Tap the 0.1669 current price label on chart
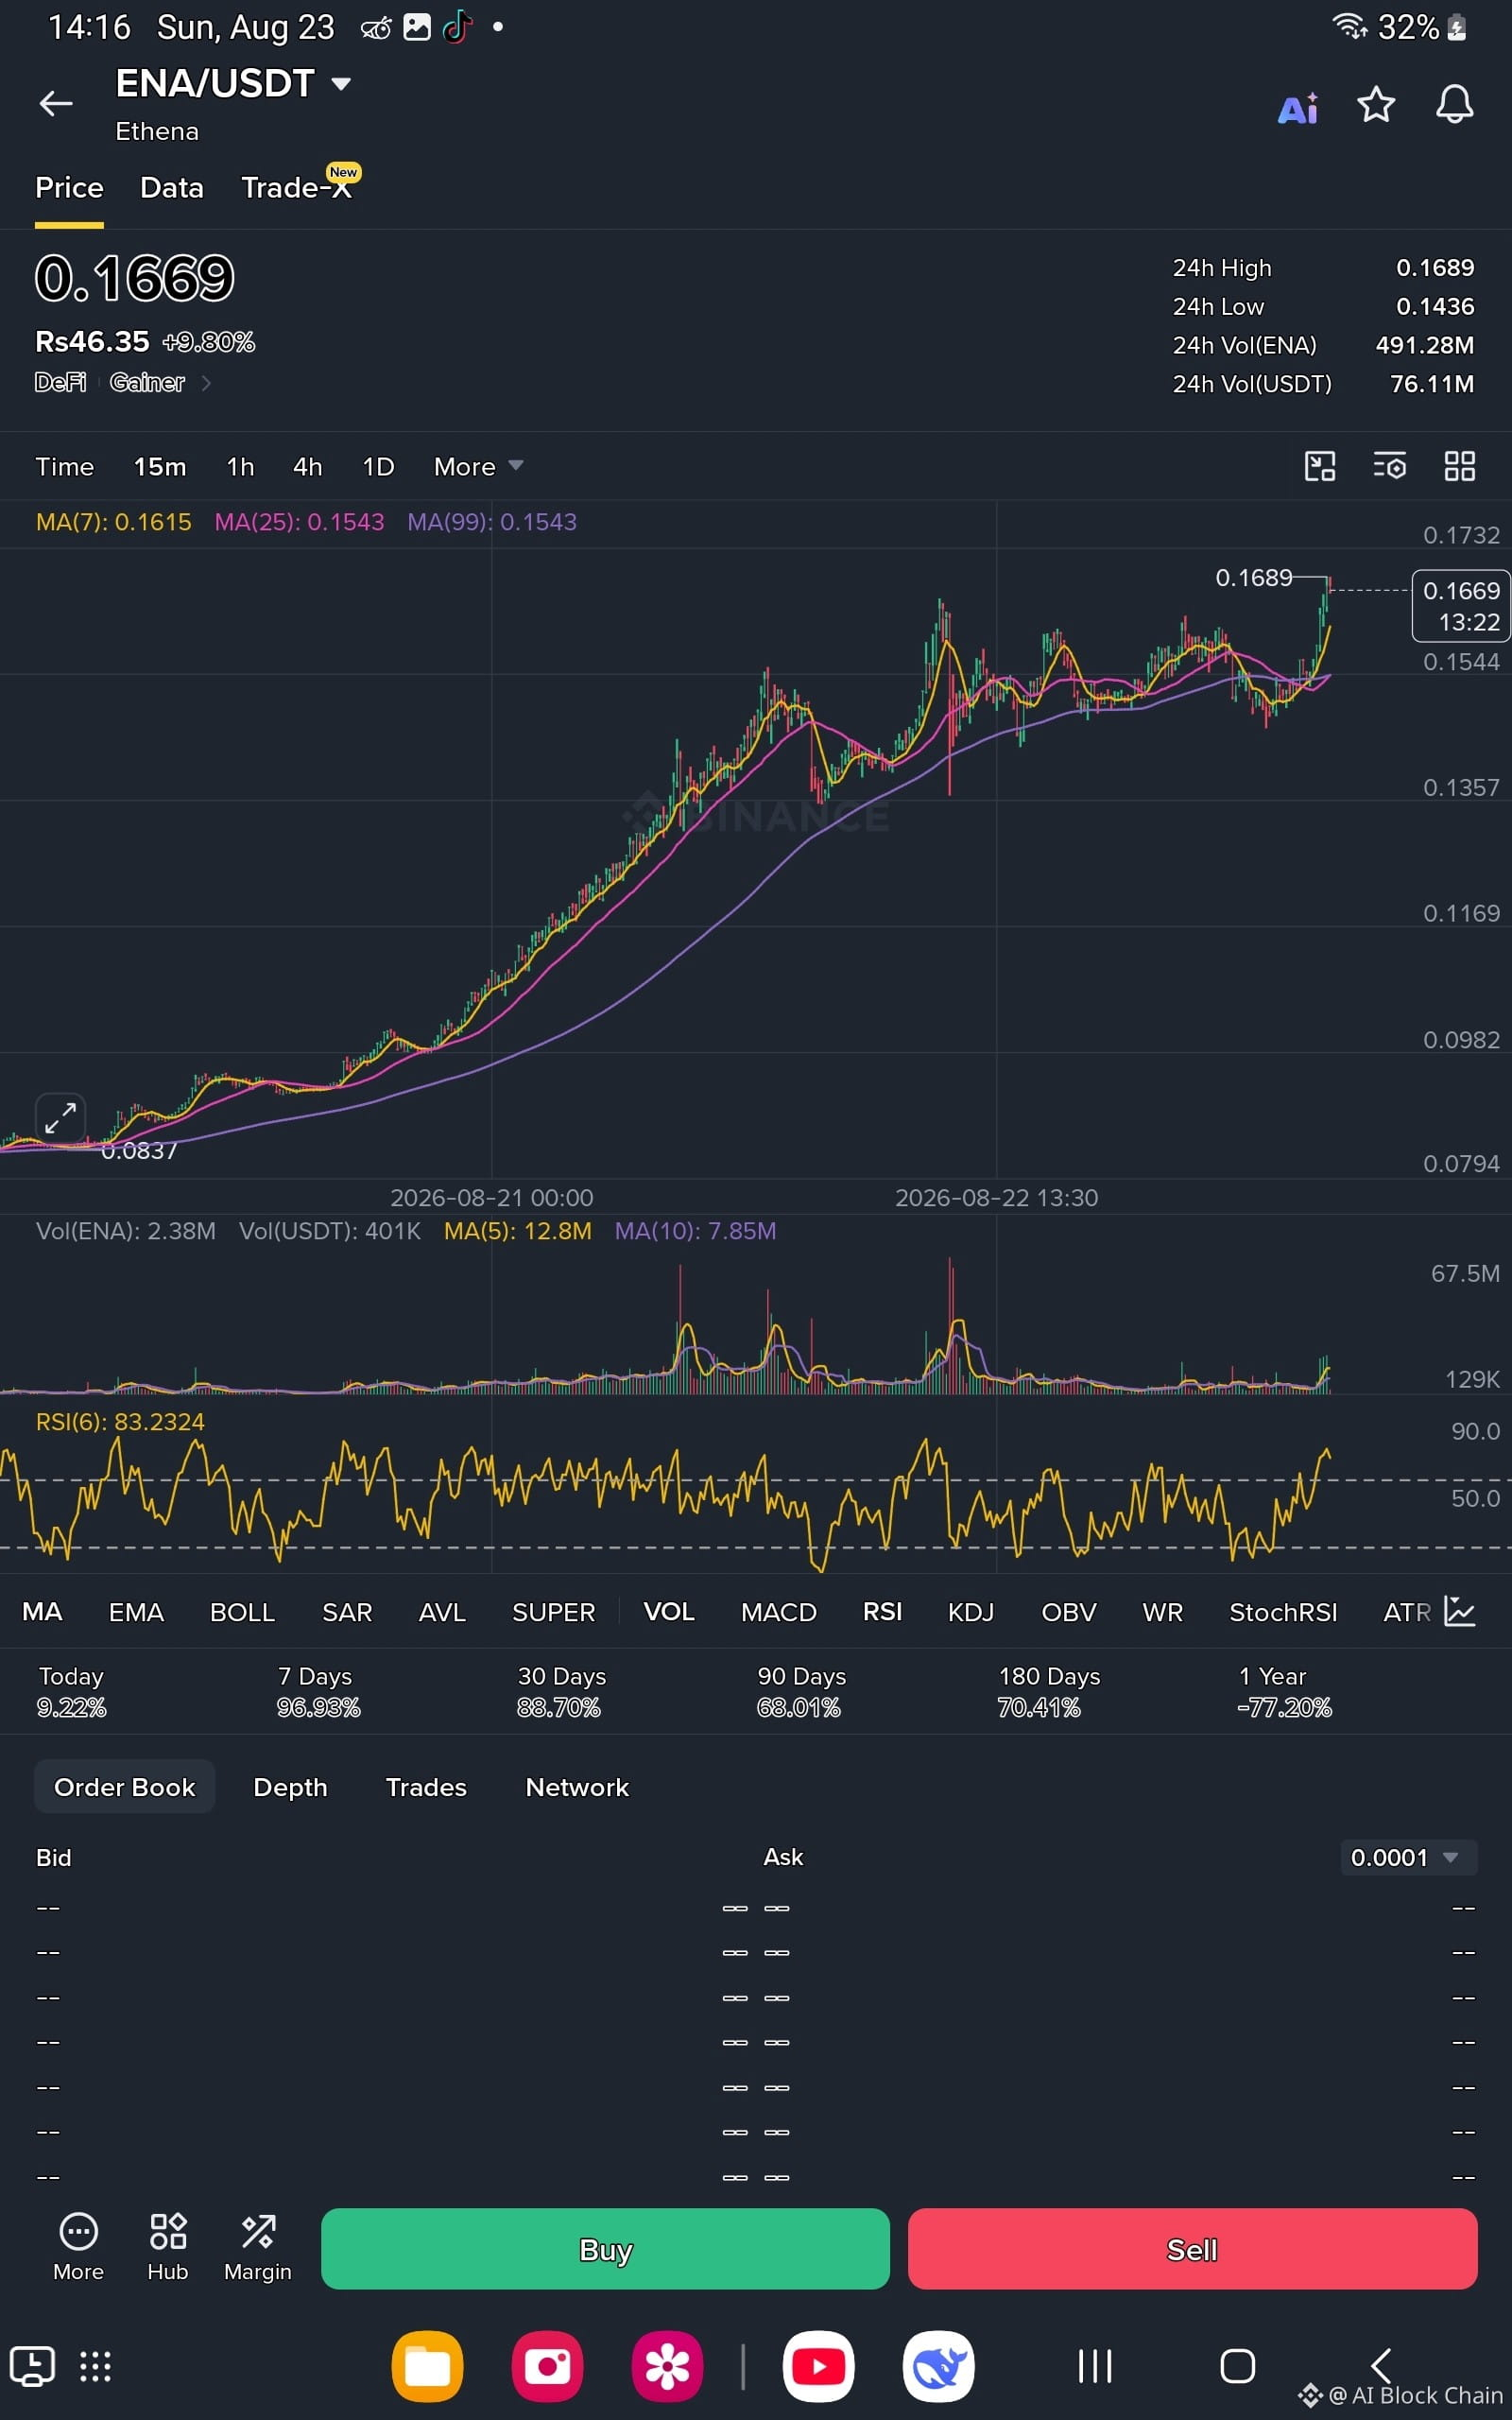The image size is (1512, 2420). [1461, 606]
